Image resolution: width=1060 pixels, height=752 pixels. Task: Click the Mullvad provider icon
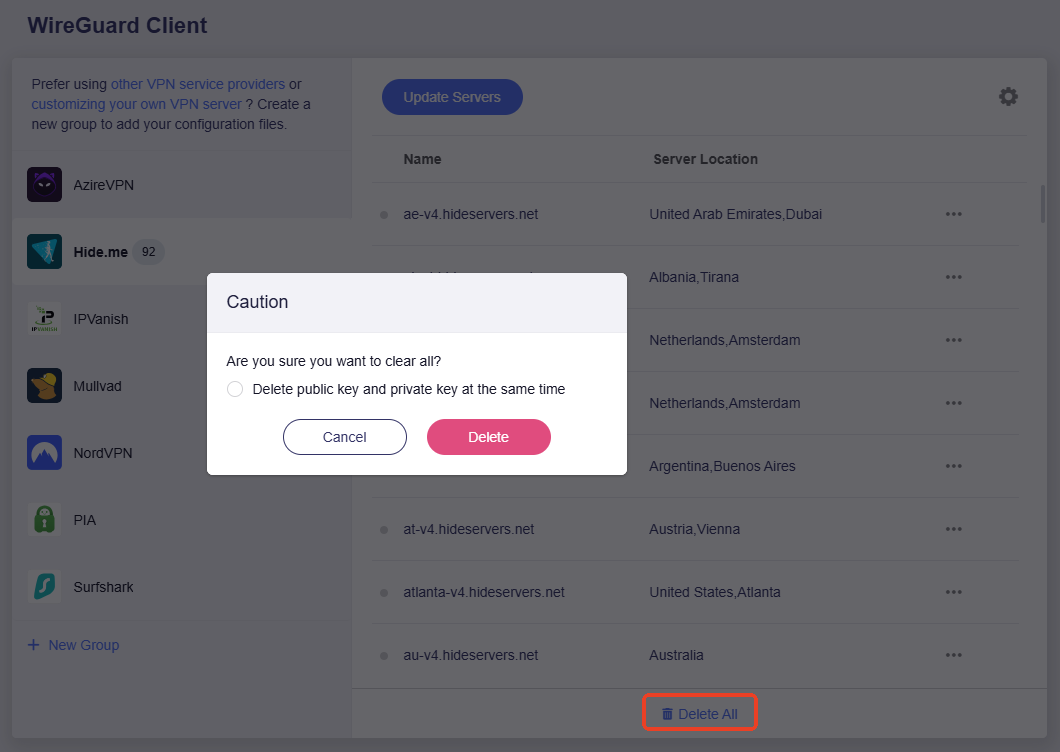[x=44, y=386]
